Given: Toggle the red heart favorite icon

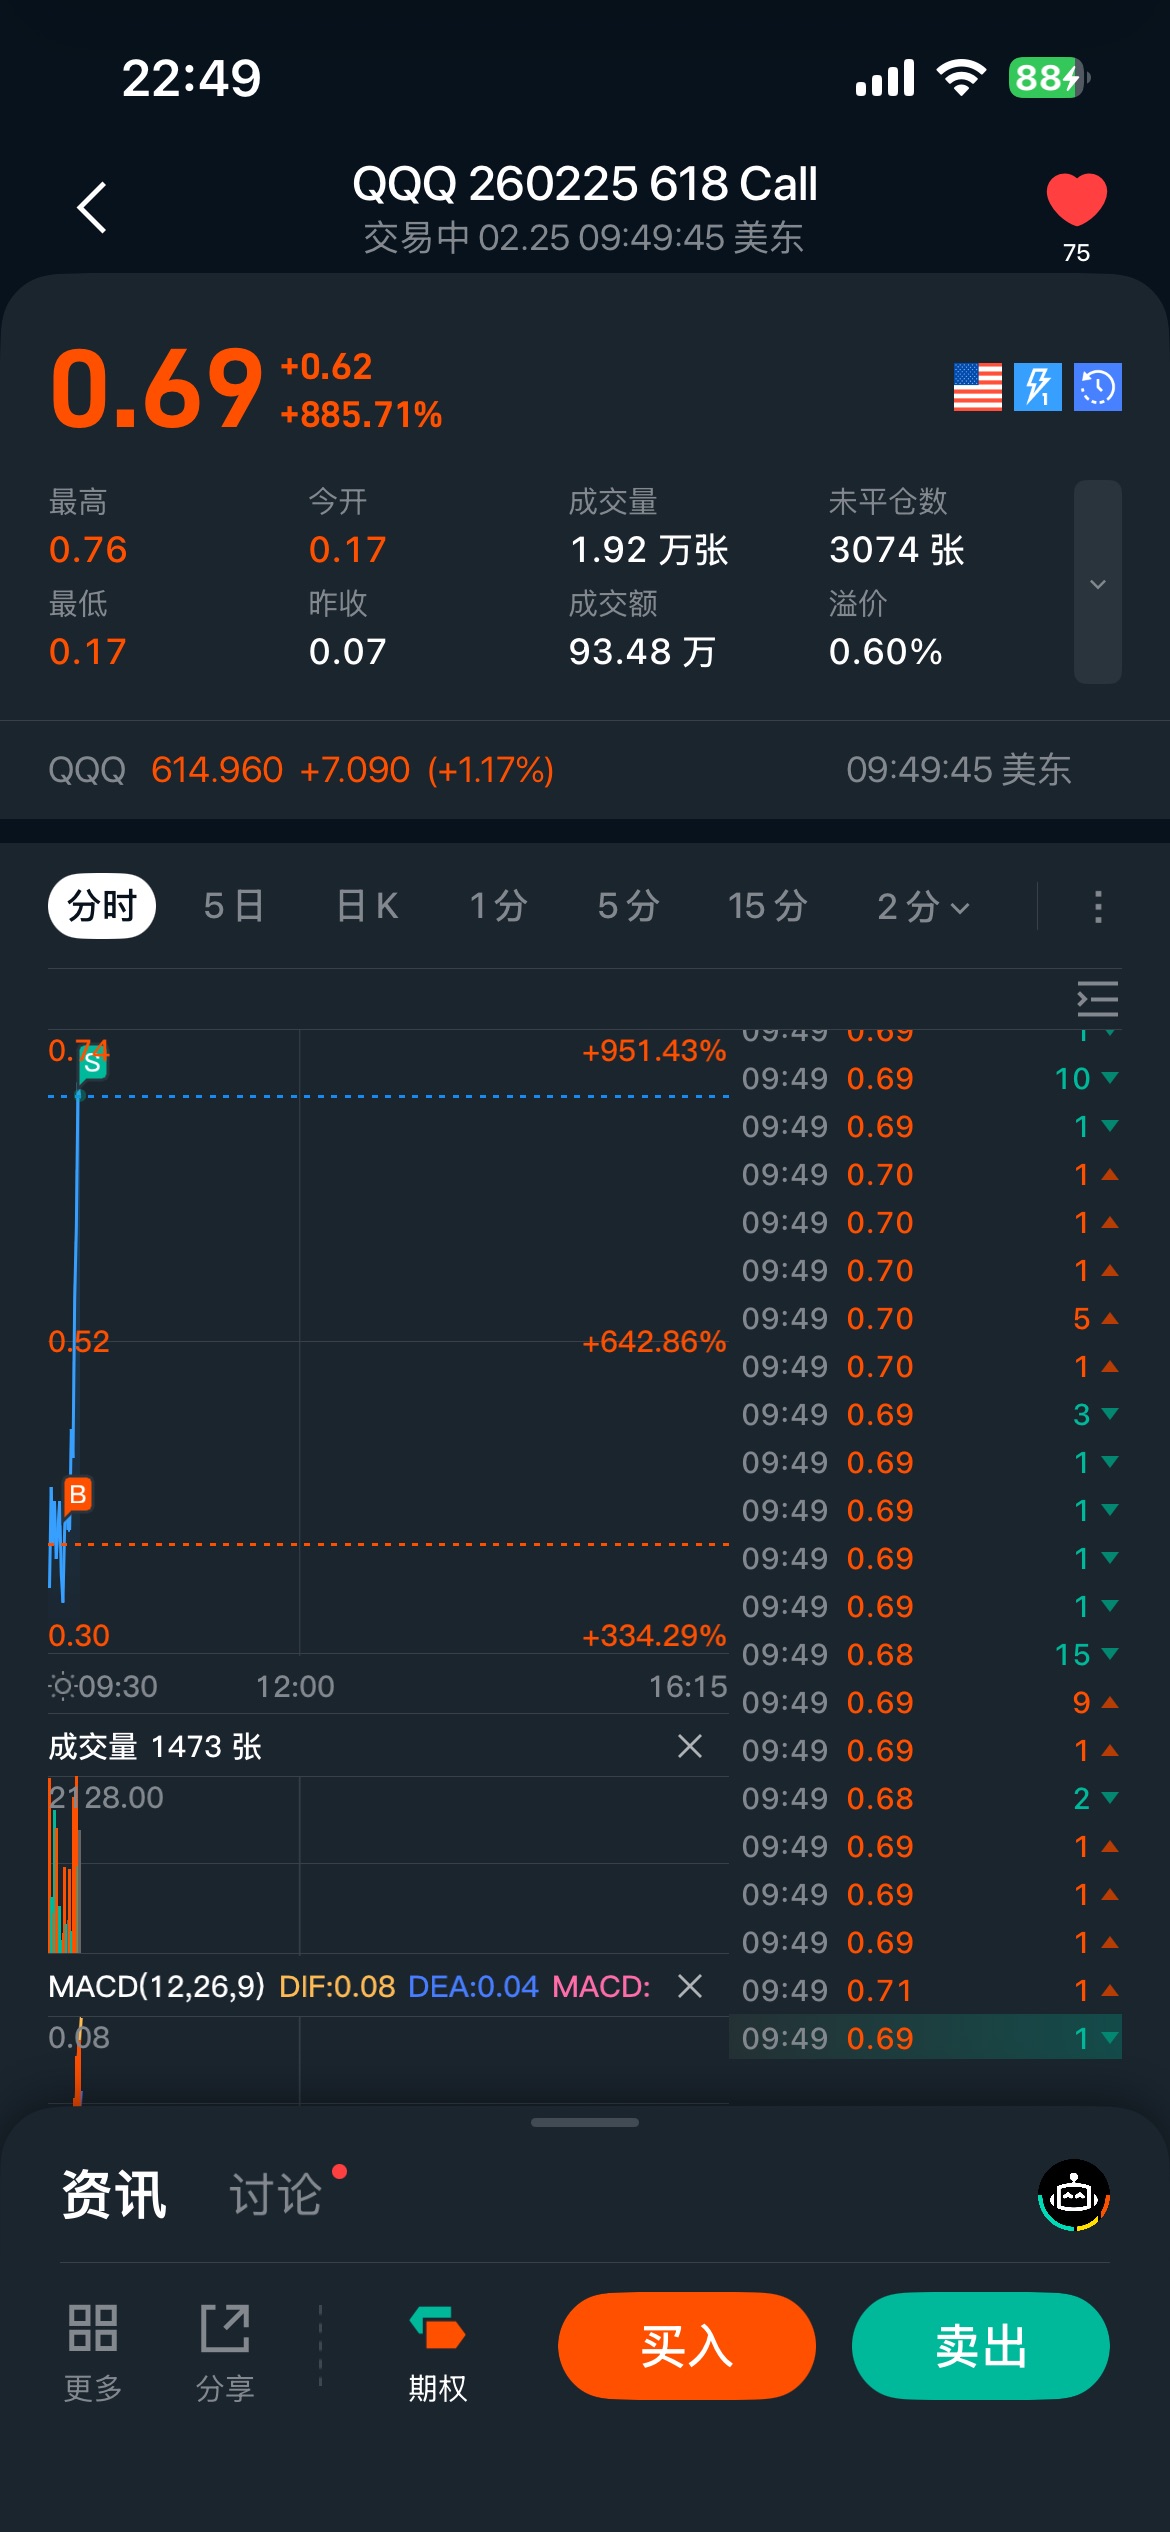Looking at the screenshot, I should [x=1076, y=199].
